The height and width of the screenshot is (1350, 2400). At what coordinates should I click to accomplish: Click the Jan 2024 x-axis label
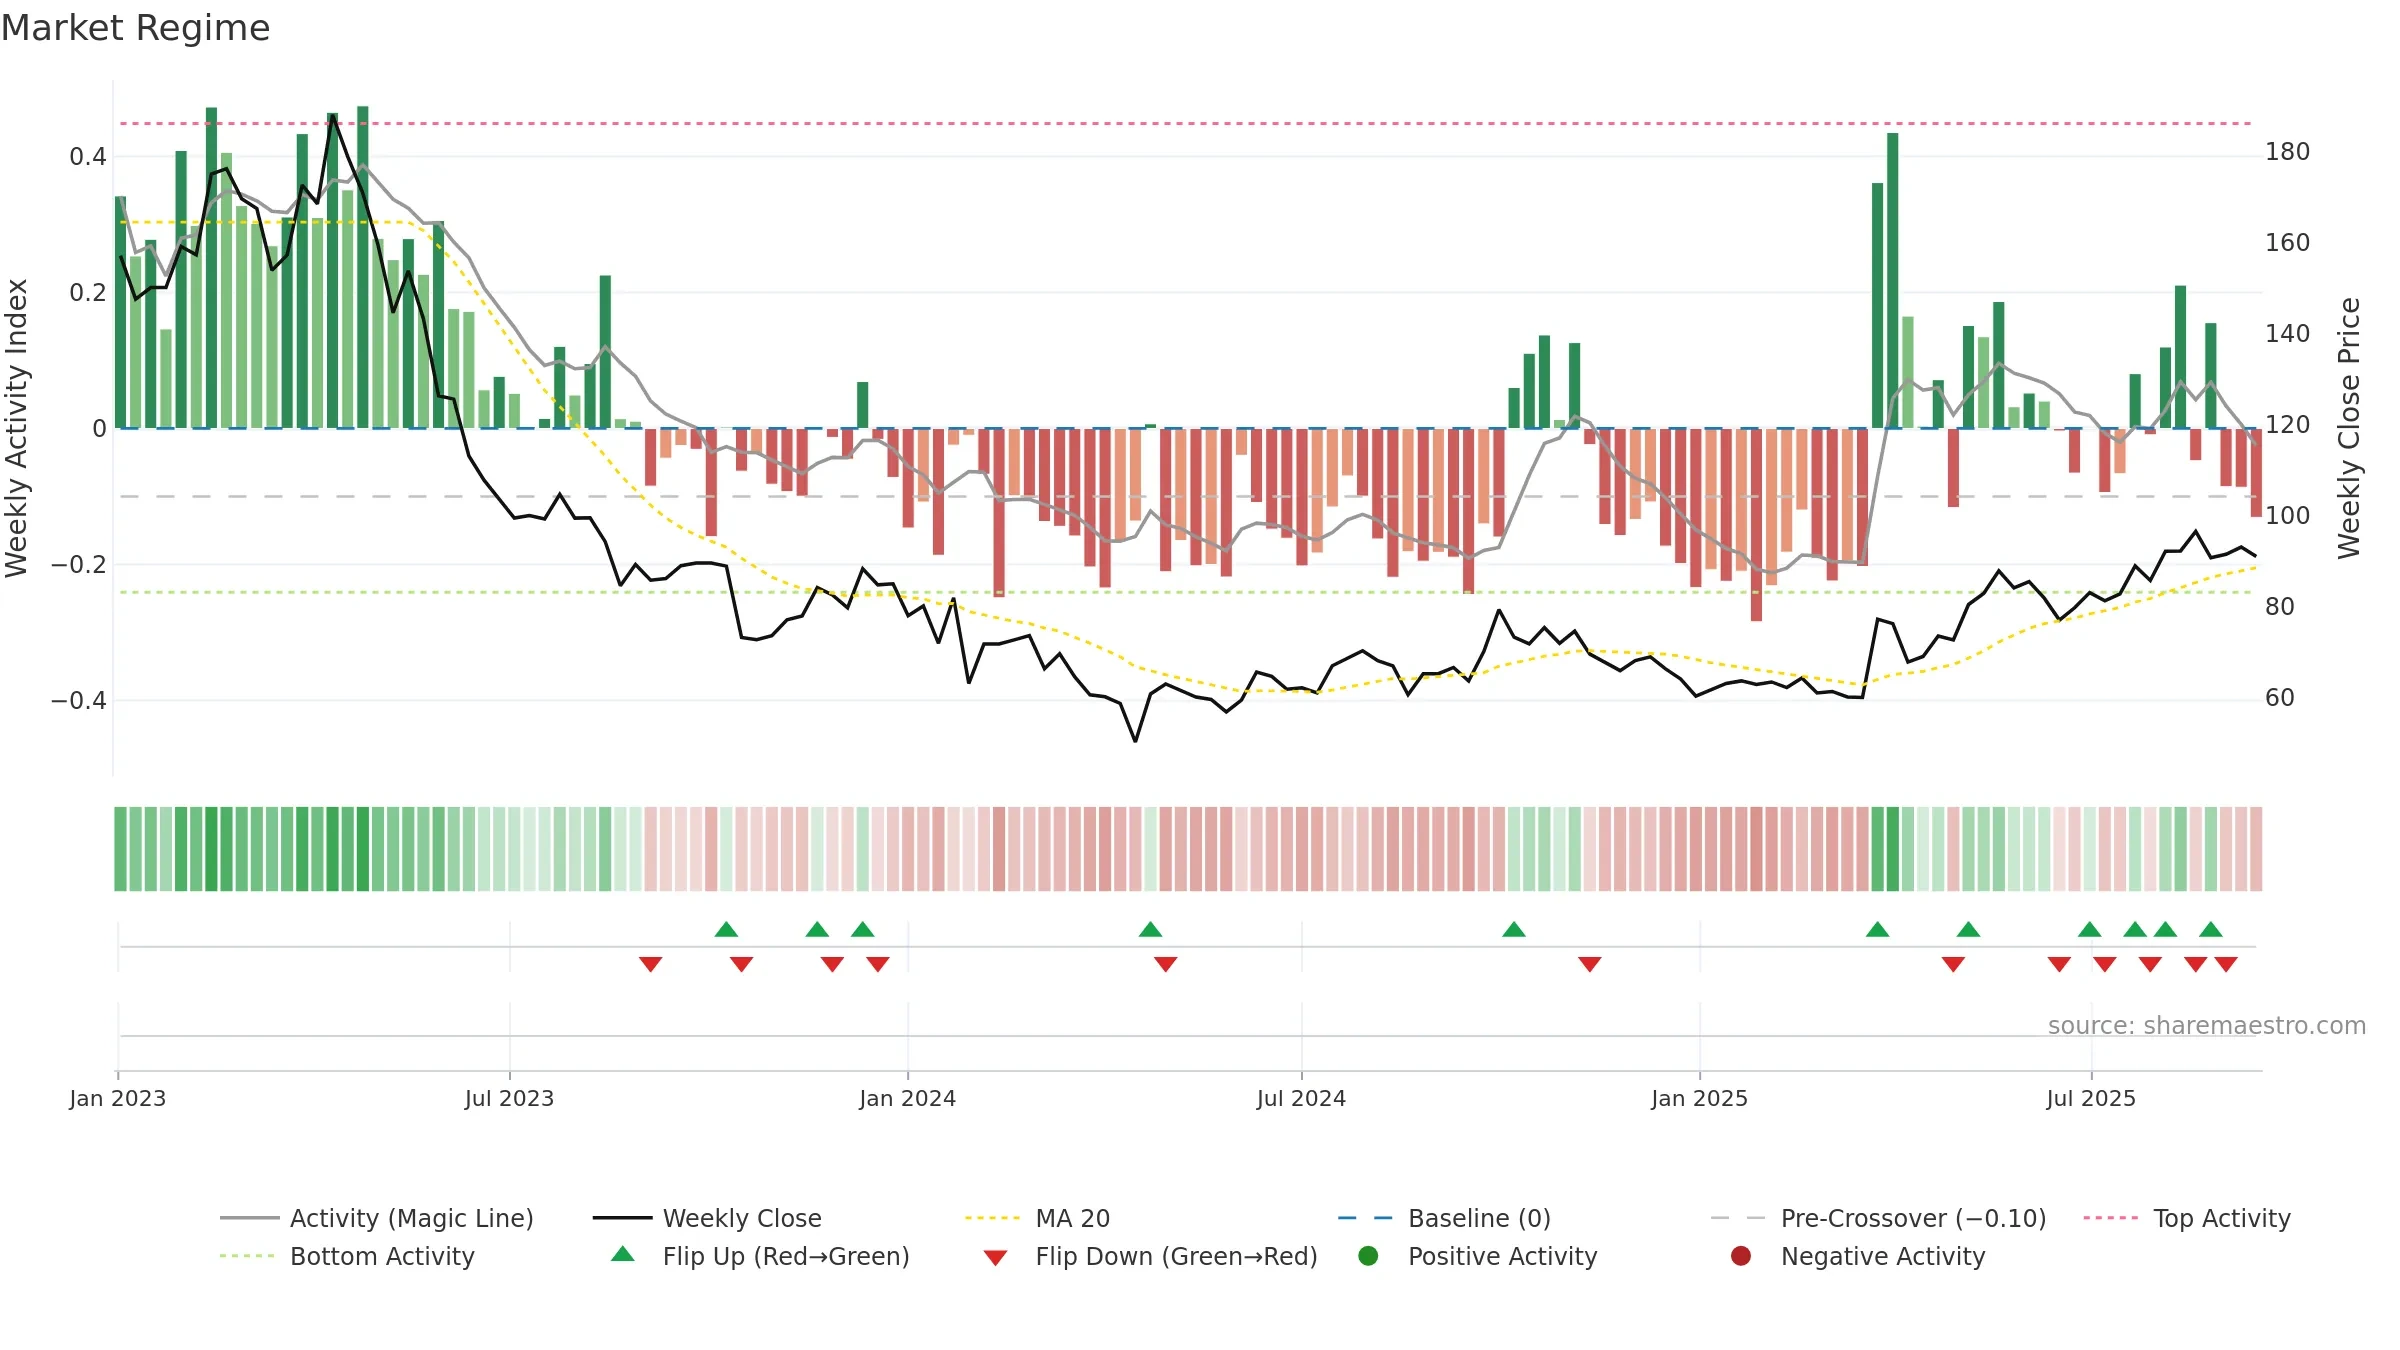pos(907,1098)
